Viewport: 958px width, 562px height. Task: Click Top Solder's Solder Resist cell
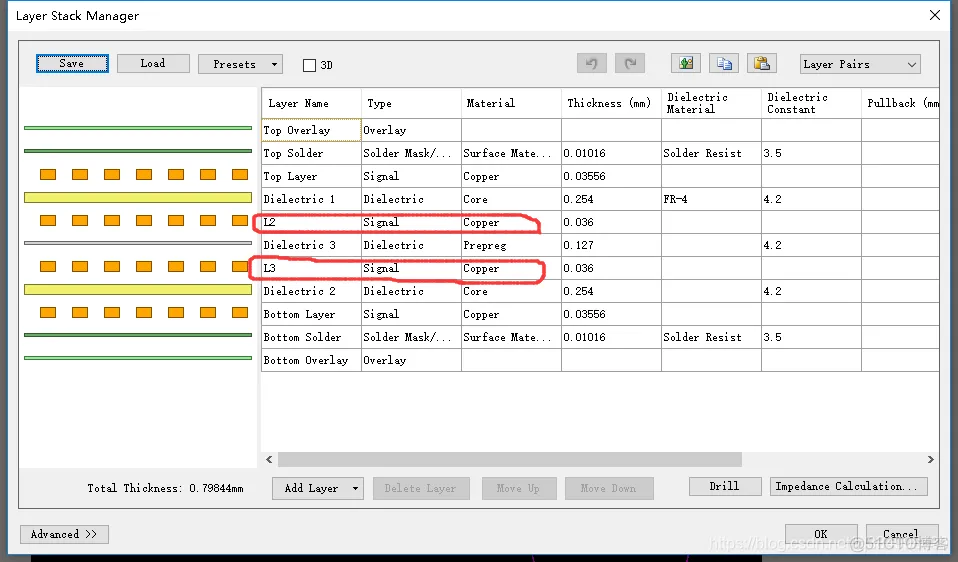[711, 153]
